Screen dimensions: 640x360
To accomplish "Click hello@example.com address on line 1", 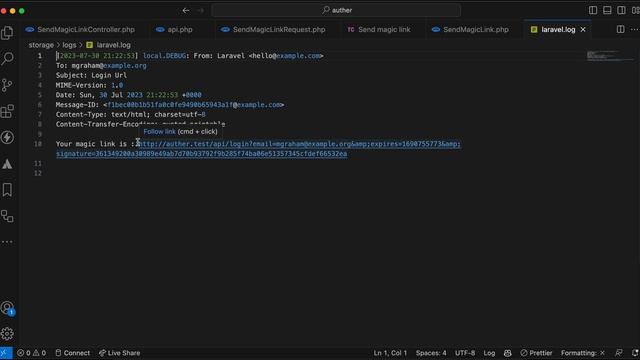I will [x=287, y=56].
